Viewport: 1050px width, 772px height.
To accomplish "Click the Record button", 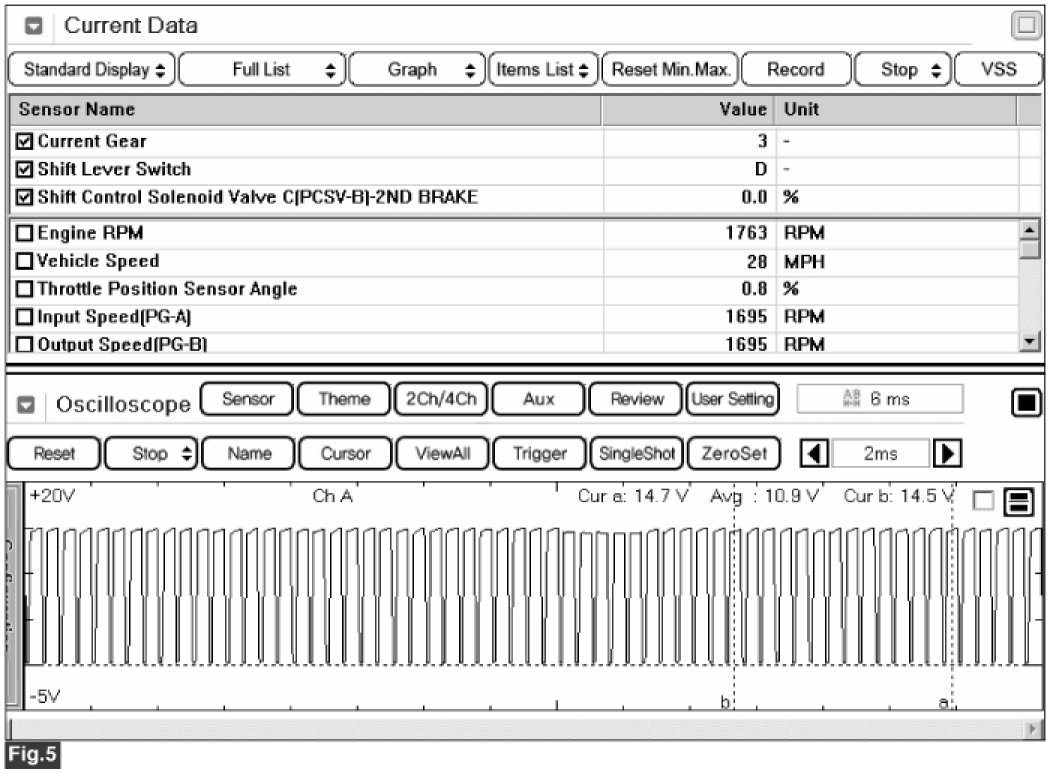I will [x=796, y=70].
